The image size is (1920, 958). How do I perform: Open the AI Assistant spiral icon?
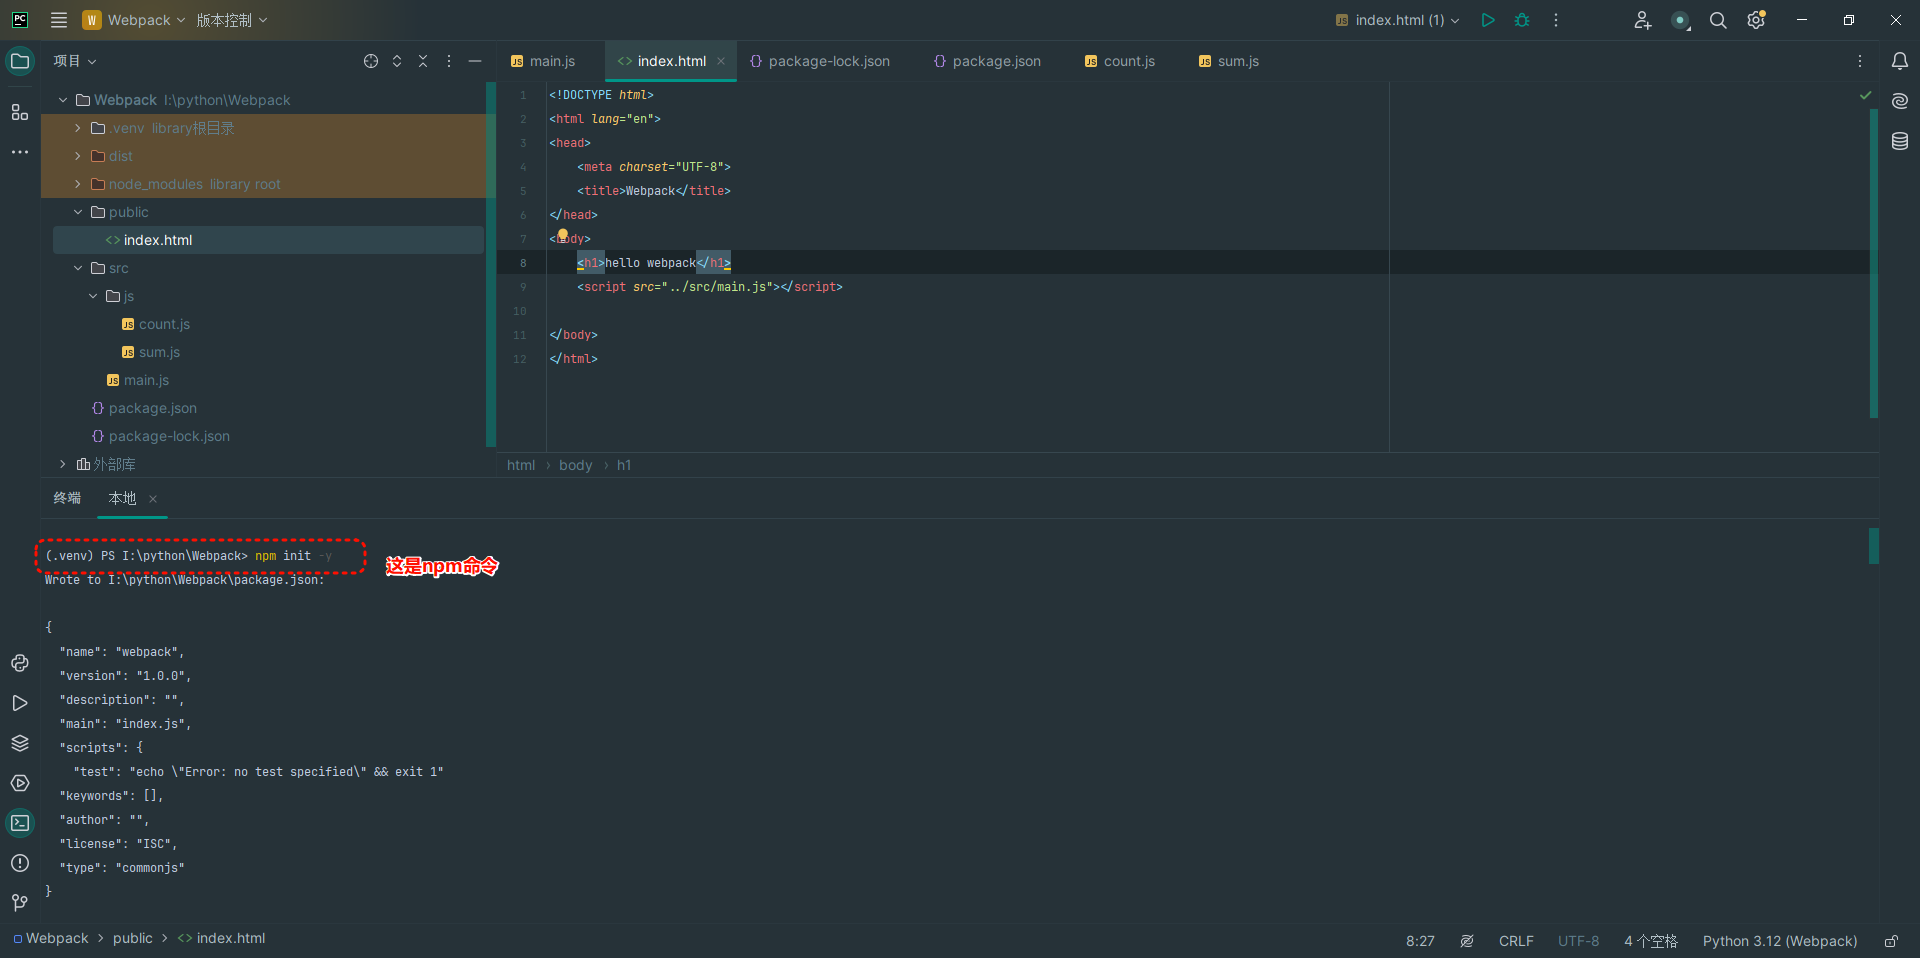tap(1900, 101)
